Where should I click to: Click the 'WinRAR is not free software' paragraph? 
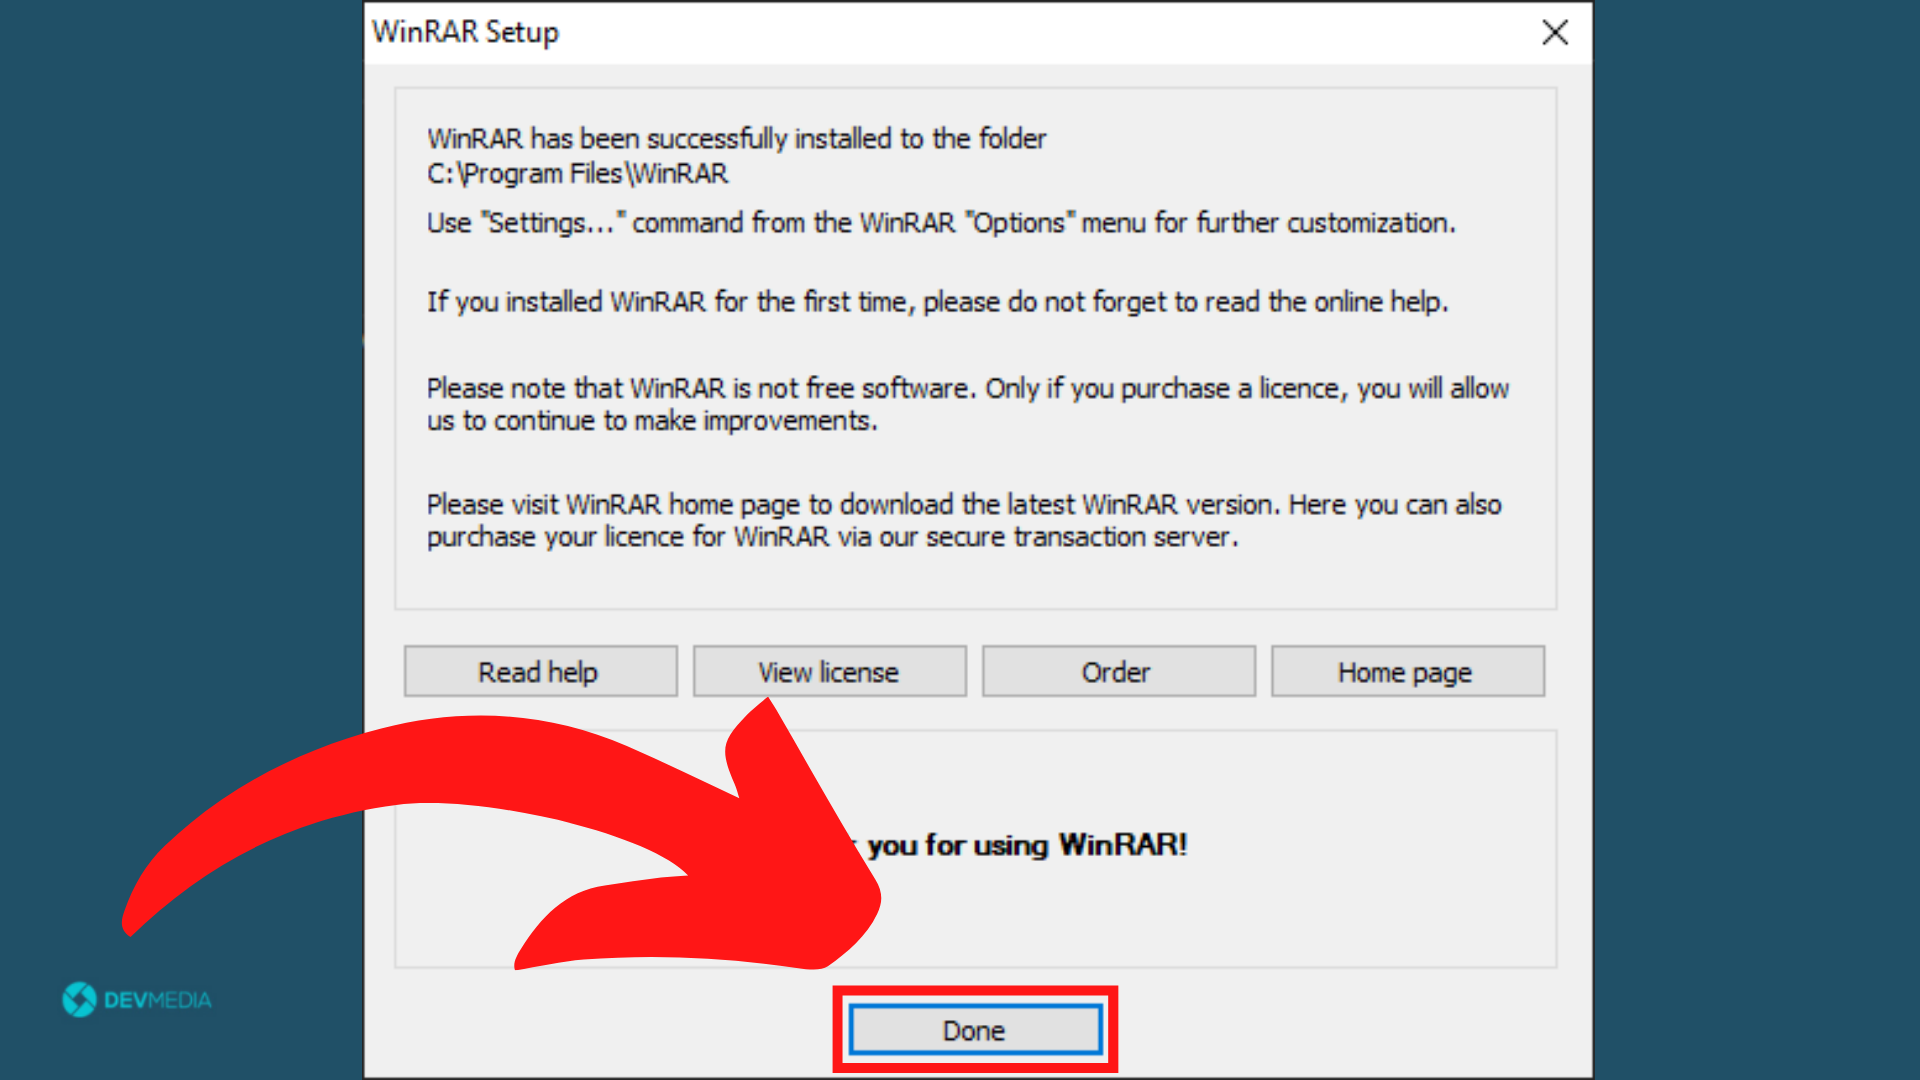968,404
